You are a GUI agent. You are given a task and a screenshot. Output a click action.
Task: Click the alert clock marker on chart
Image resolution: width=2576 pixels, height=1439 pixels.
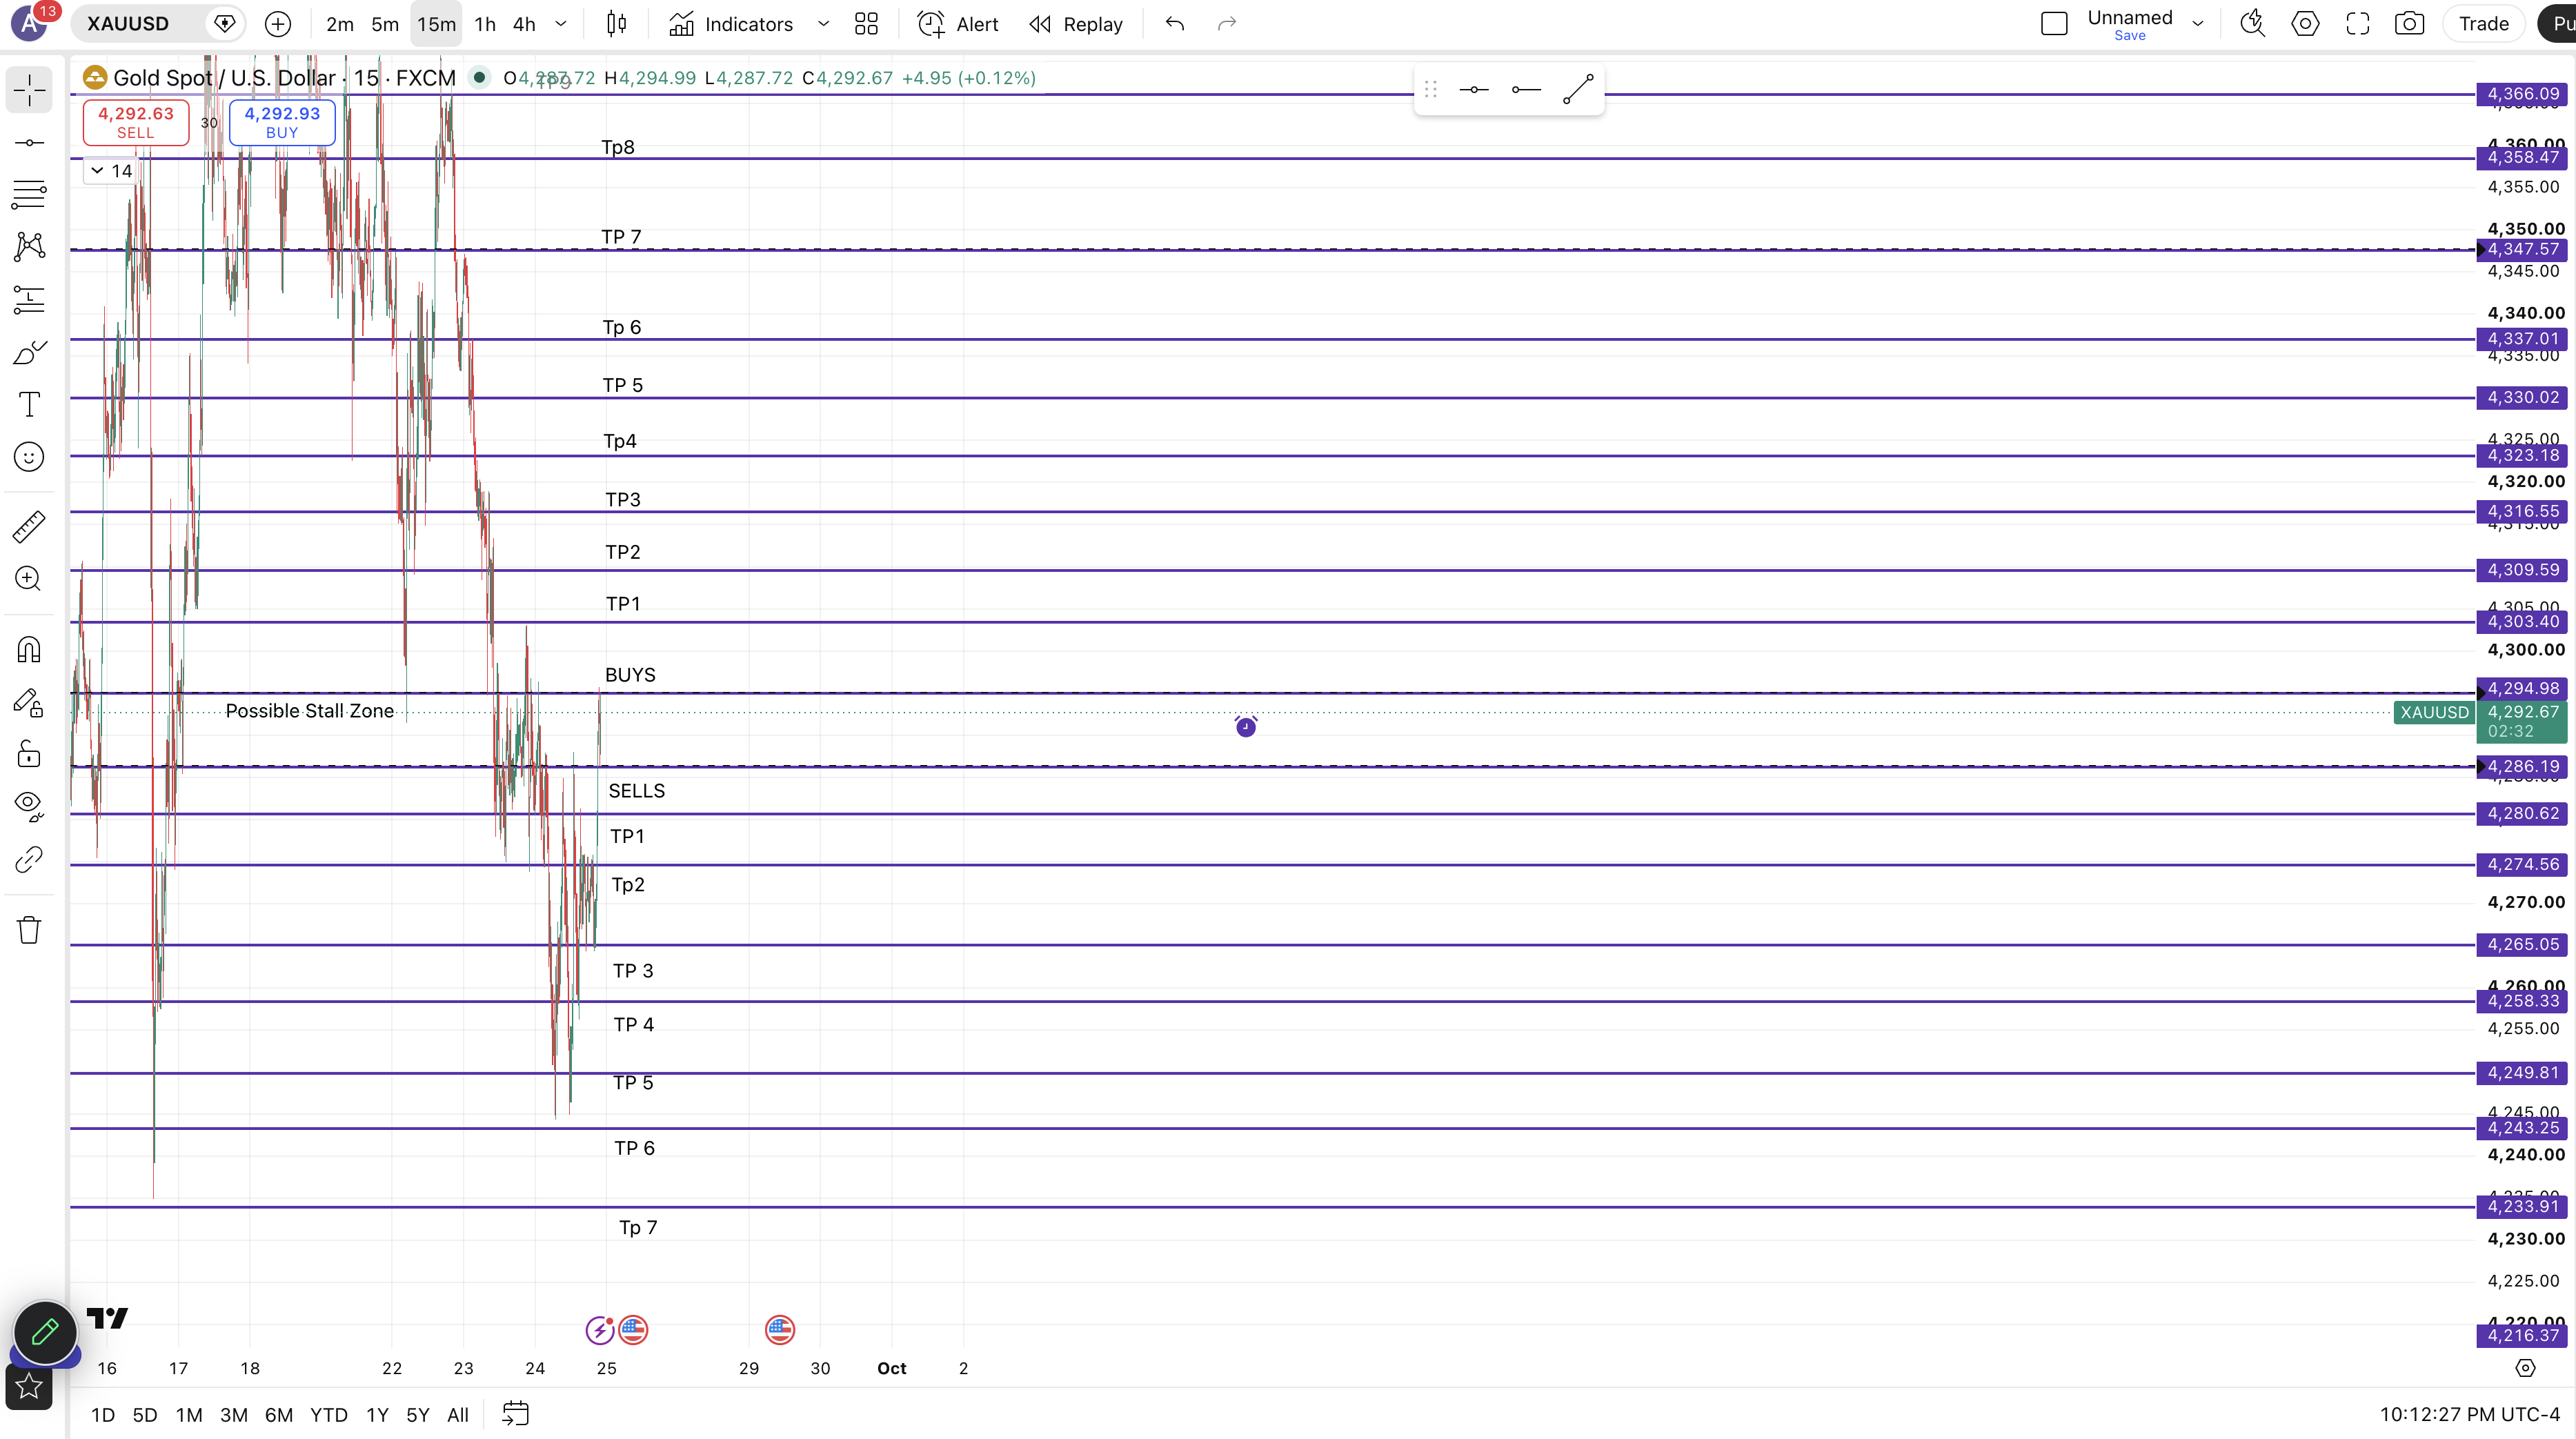point(1245,727)
